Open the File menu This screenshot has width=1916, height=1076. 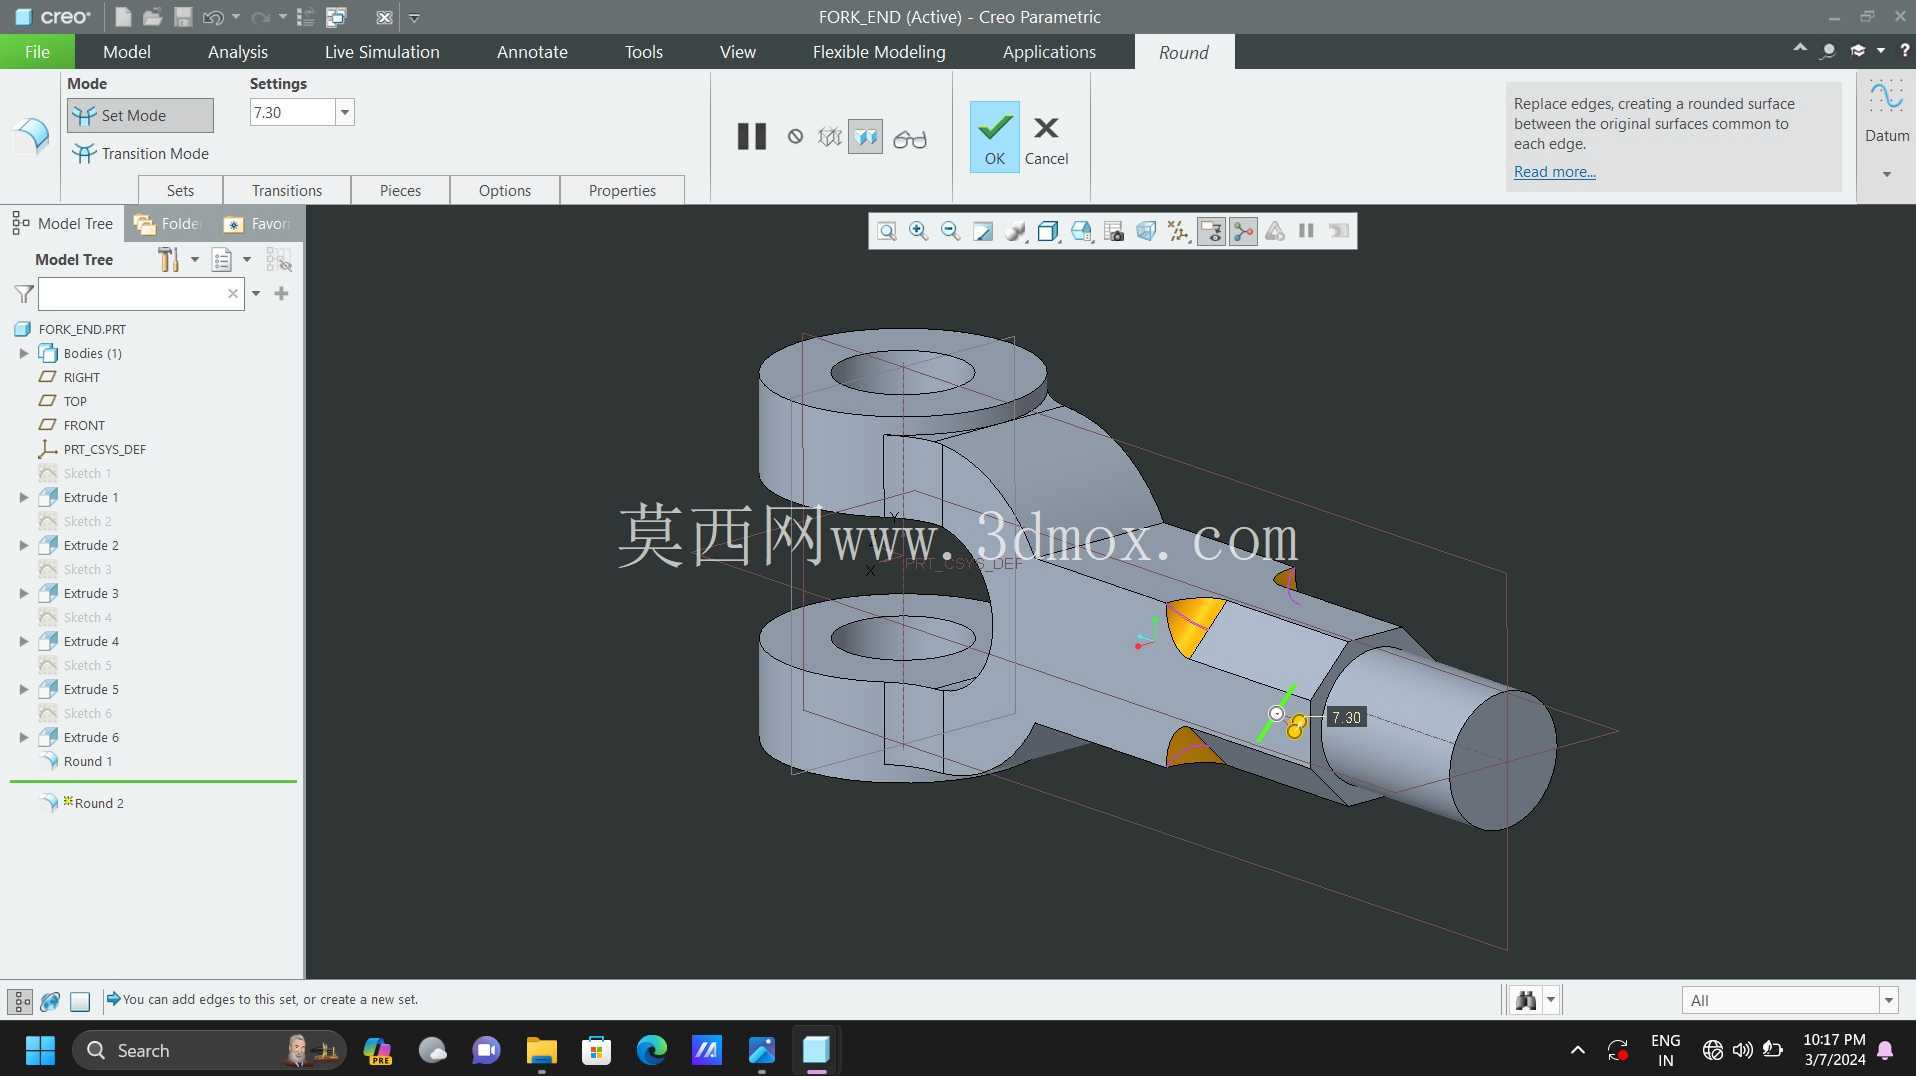(x=37, y=52)
